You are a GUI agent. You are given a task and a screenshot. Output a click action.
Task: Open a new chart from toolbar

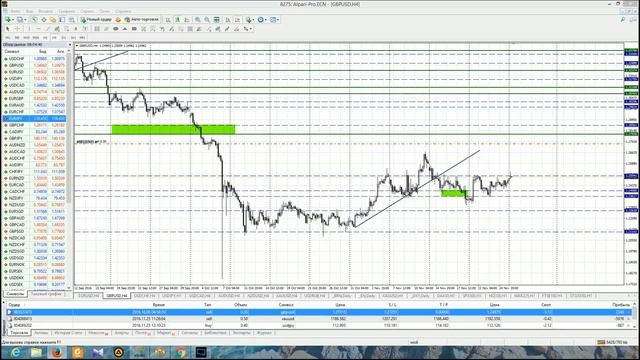coord(7,20)
